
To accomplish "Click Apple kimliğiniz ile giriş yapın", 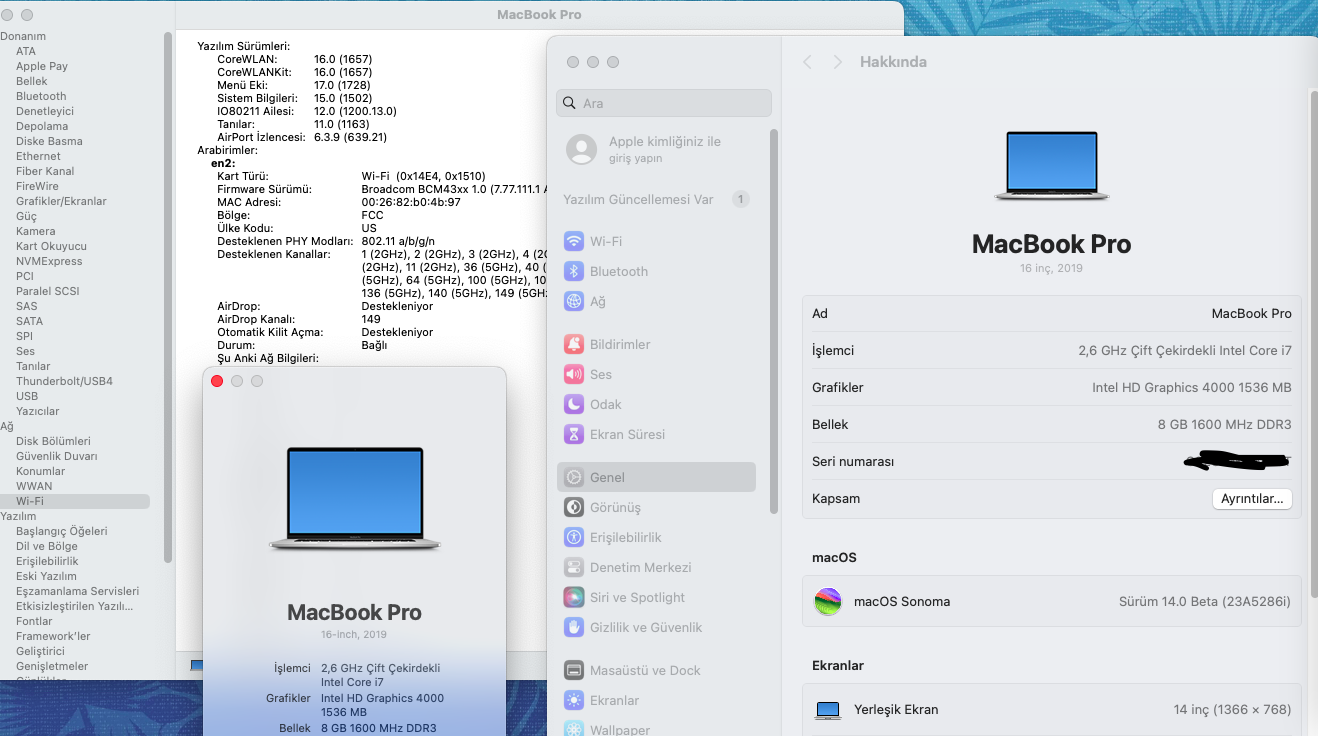I will coord(663,149).
